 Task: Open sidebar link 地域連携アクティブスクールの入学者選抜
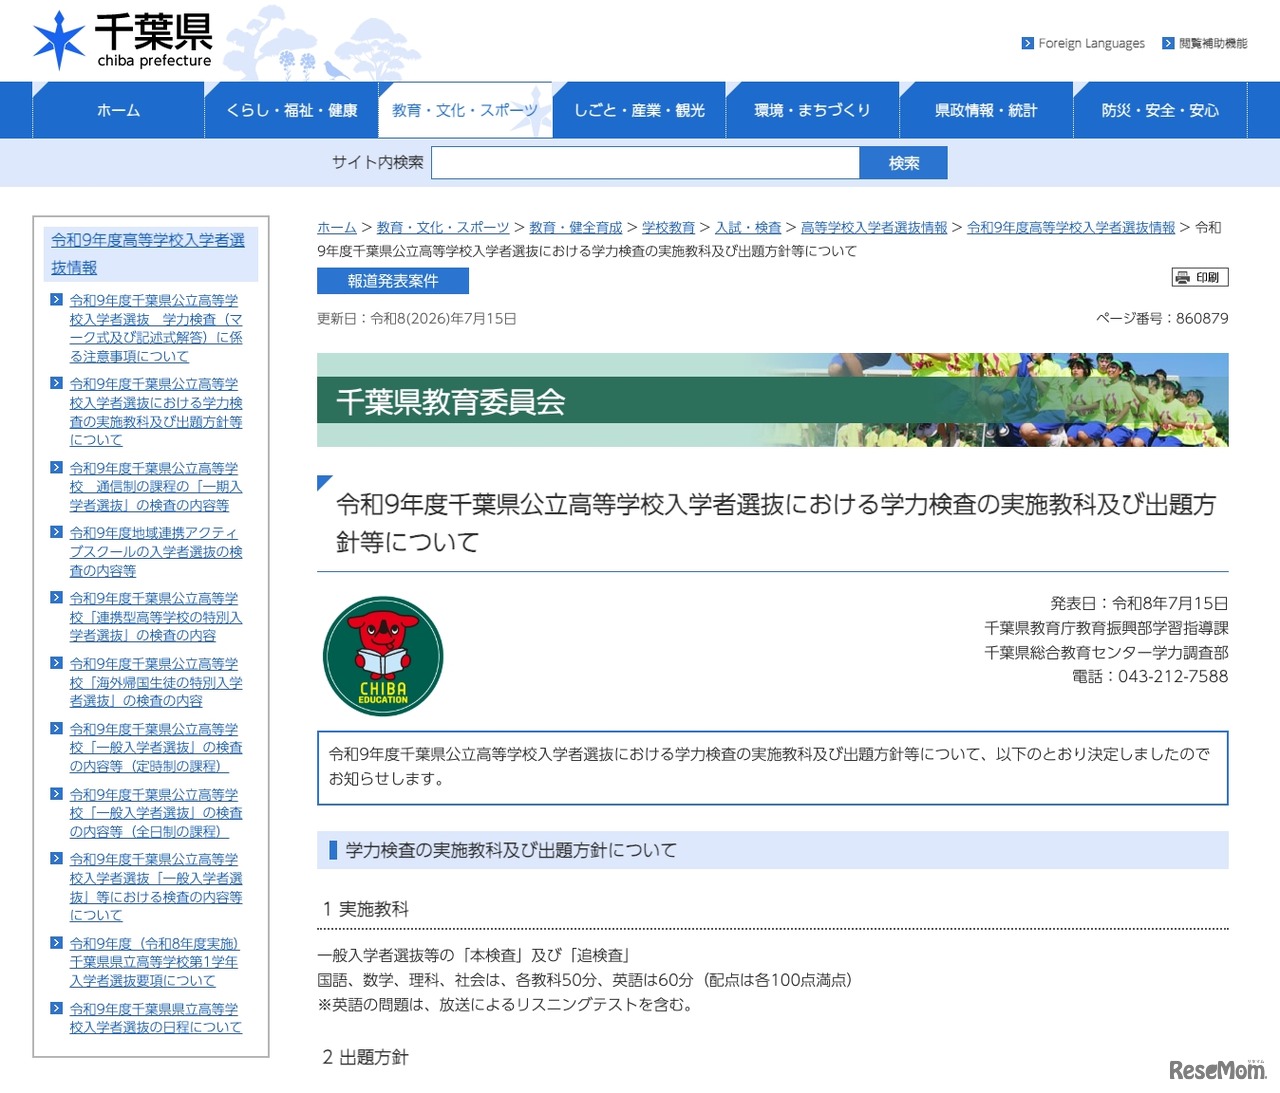(x=156, y=552)
